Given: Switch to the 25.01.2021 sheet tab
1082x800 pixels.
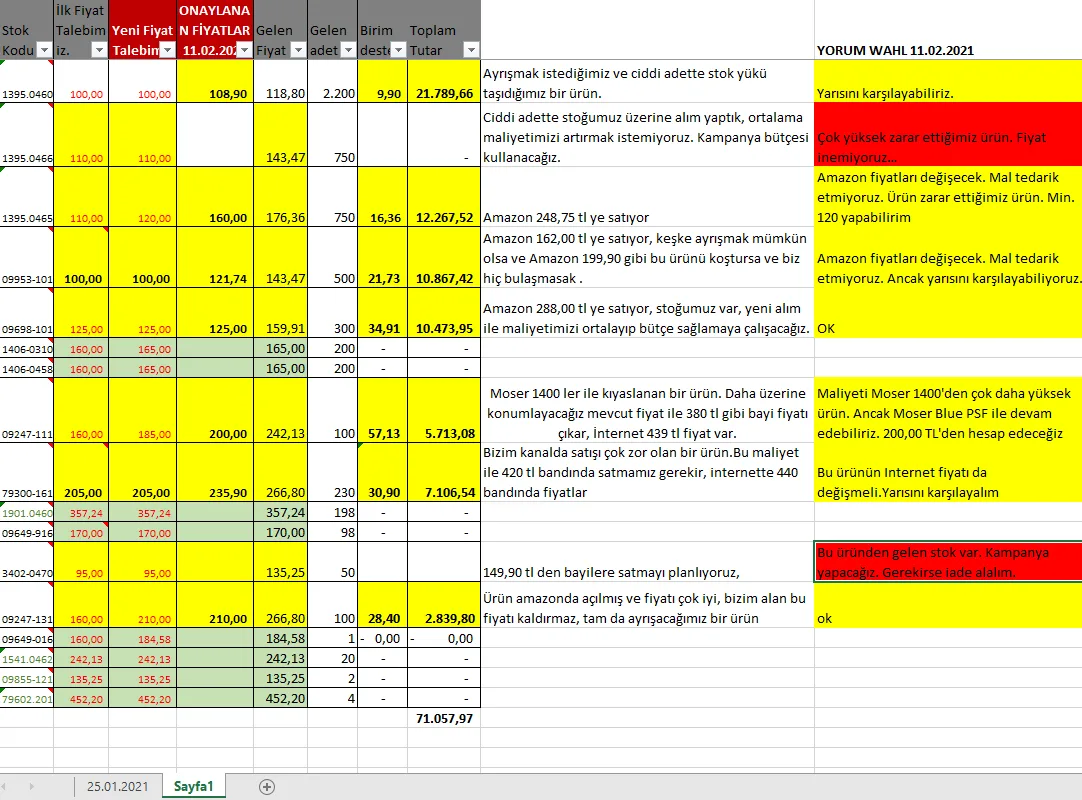Looking at the screenshot, I should [x=117, y=786].
